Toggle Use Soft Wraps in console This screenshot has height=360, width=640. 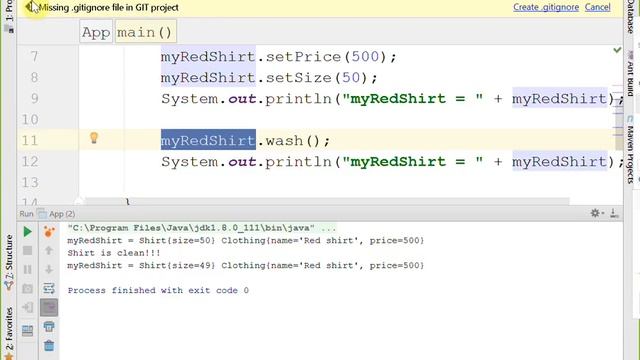point(49,289)
